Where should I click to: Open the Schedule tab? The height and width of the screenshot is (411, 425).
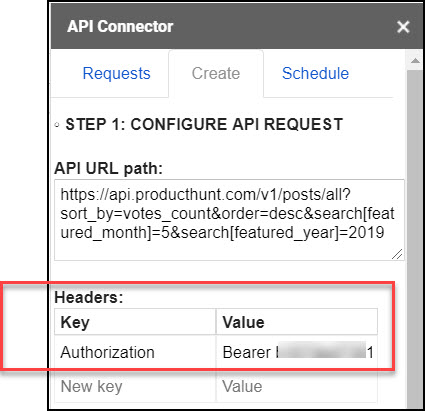315,73
